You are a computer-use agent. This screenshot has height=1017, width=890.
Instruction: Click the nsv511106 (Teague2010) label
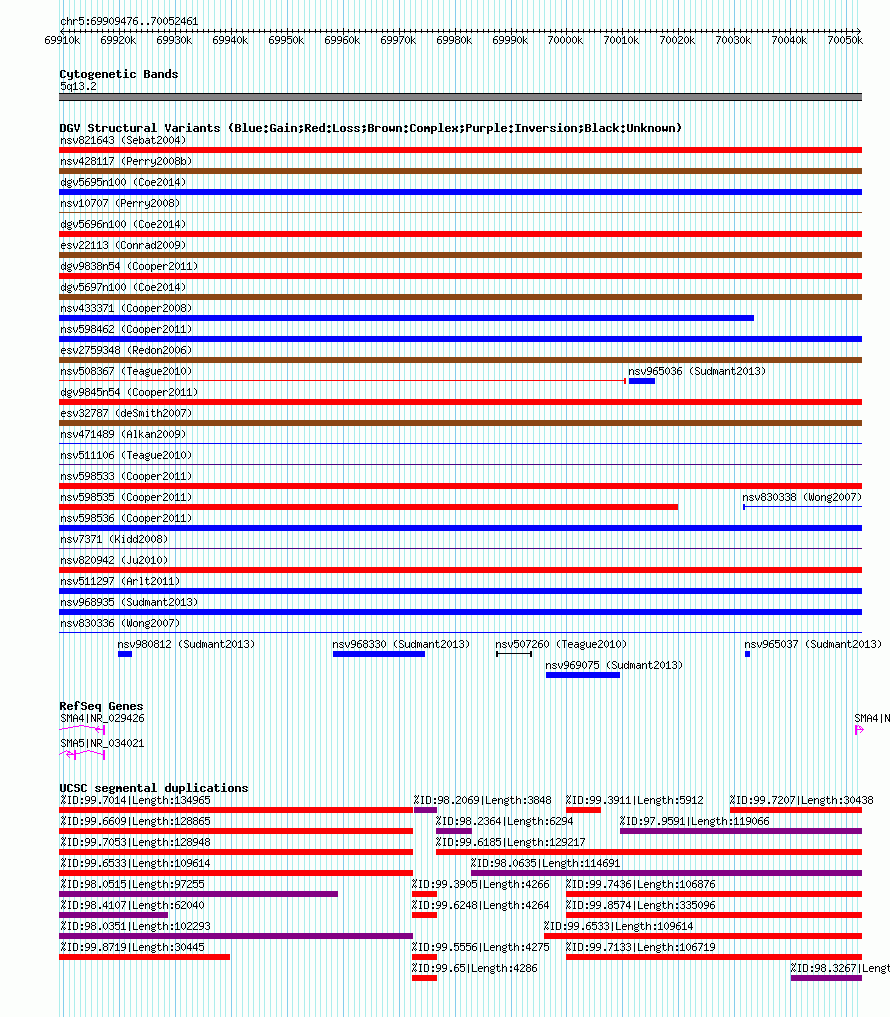(x=126, y=455)
